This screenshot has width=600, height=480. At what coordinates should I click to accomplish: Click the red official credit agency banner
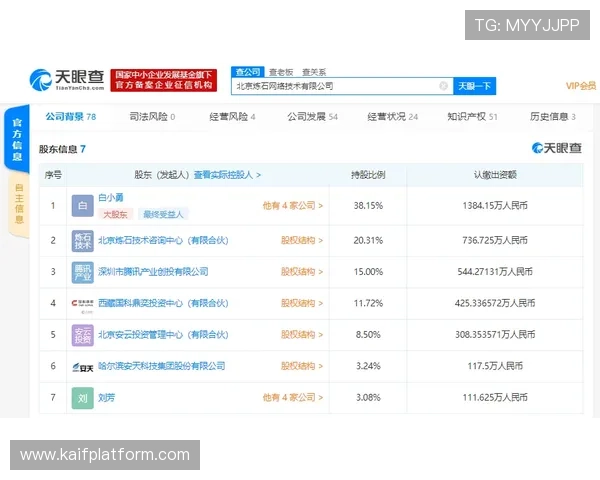pos(164,80)
